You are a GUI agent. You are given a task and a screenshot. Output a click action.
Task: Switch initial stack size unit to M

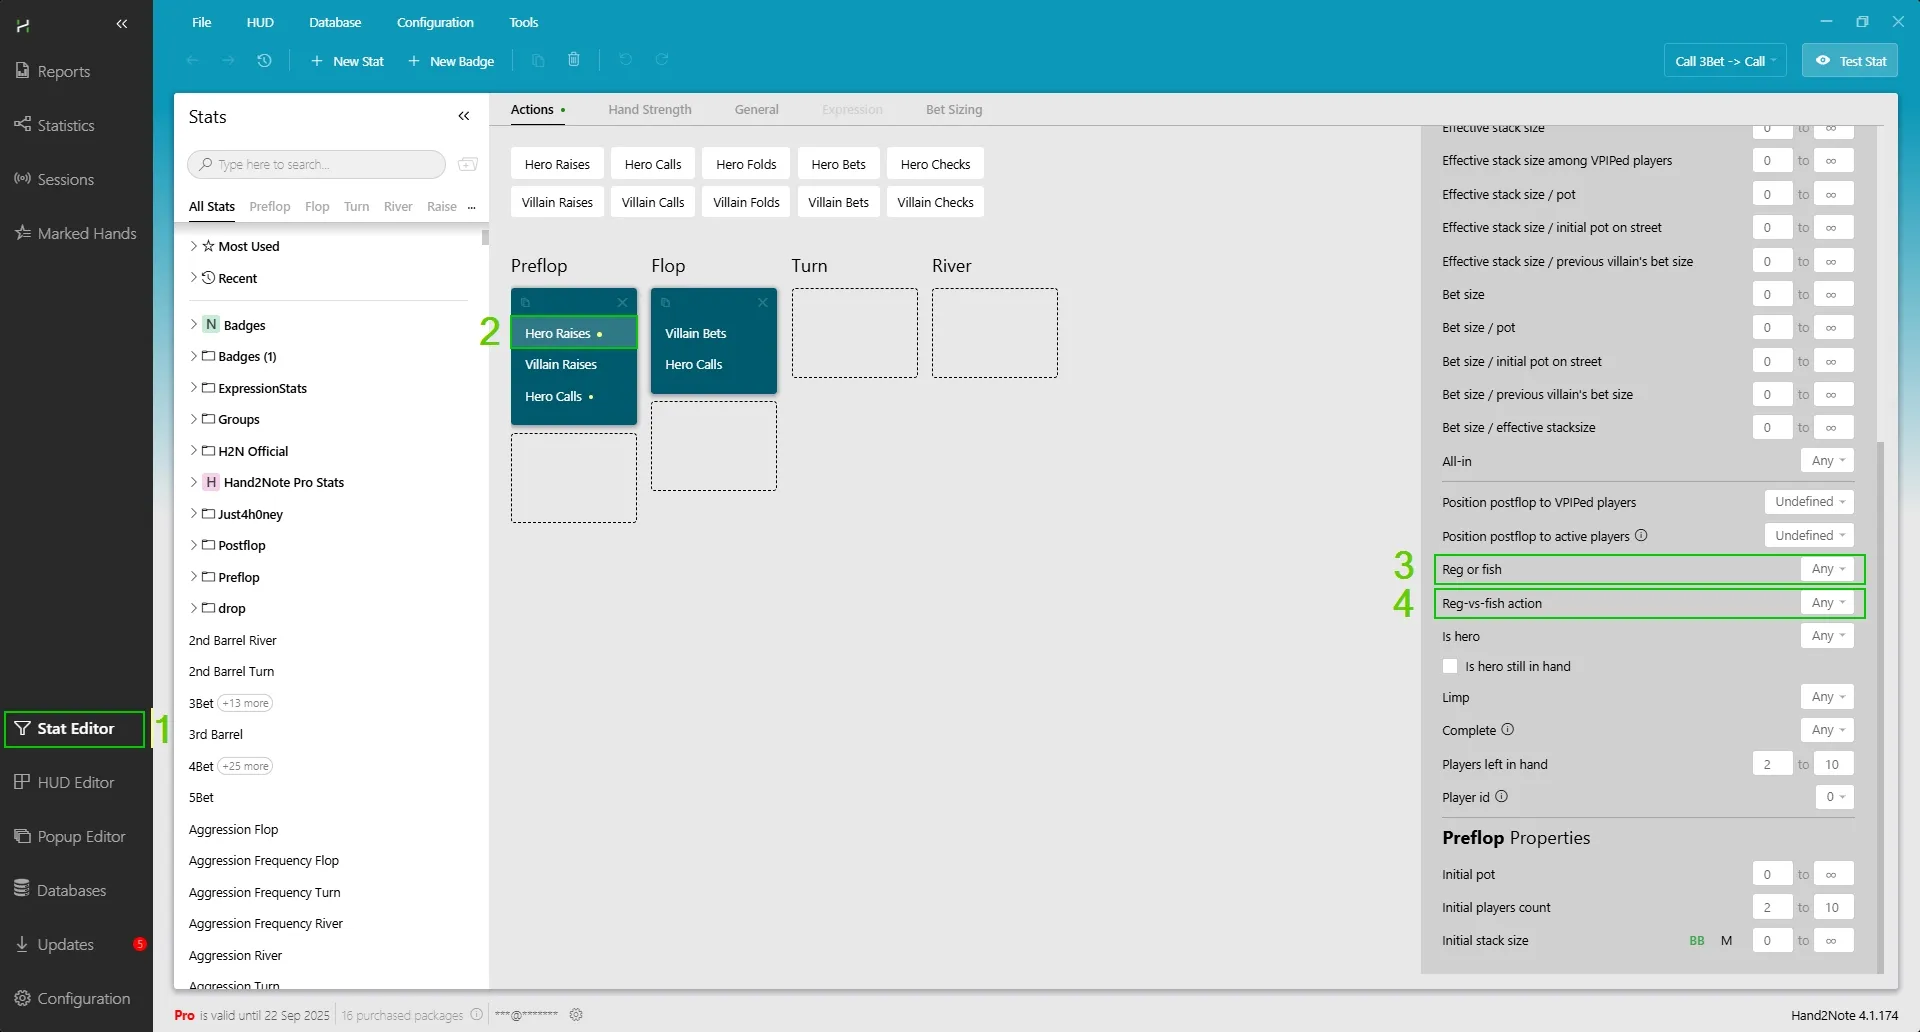(x=1726, y=941)
